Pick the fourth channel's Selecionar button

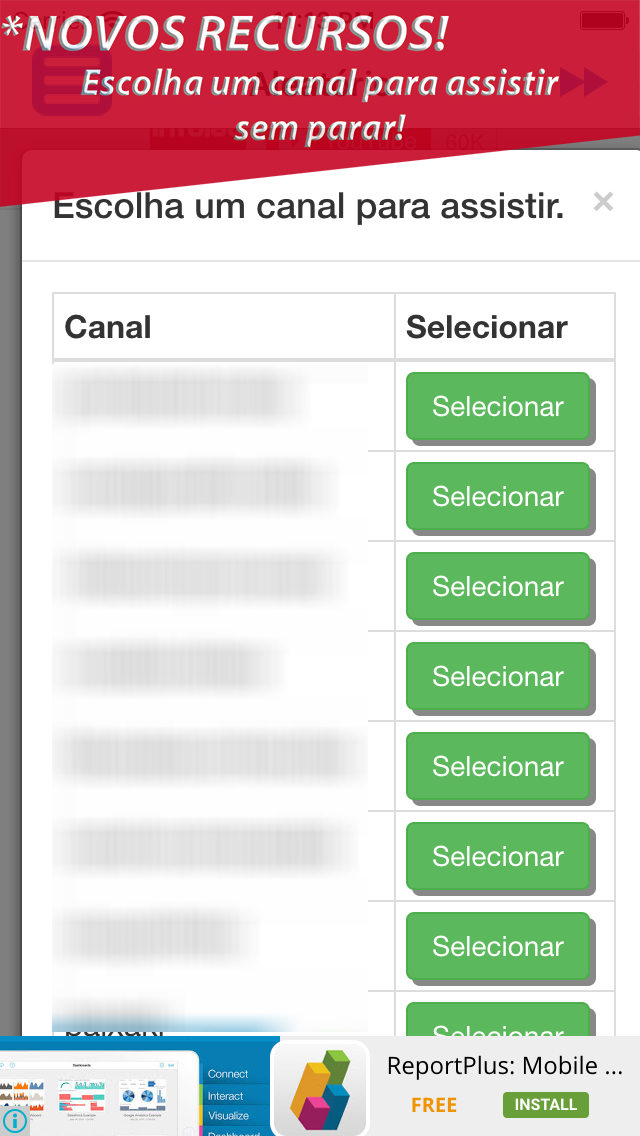[497, 676]
